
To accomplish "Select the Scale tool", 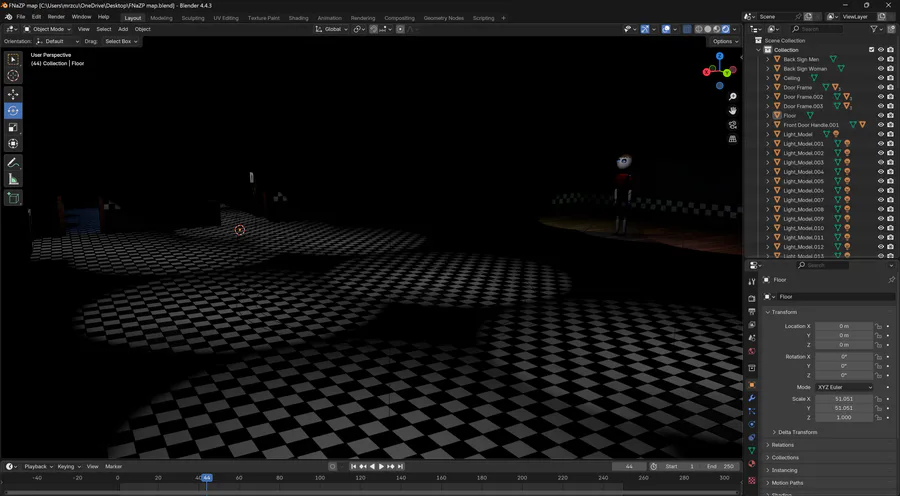I will [13, 127].
